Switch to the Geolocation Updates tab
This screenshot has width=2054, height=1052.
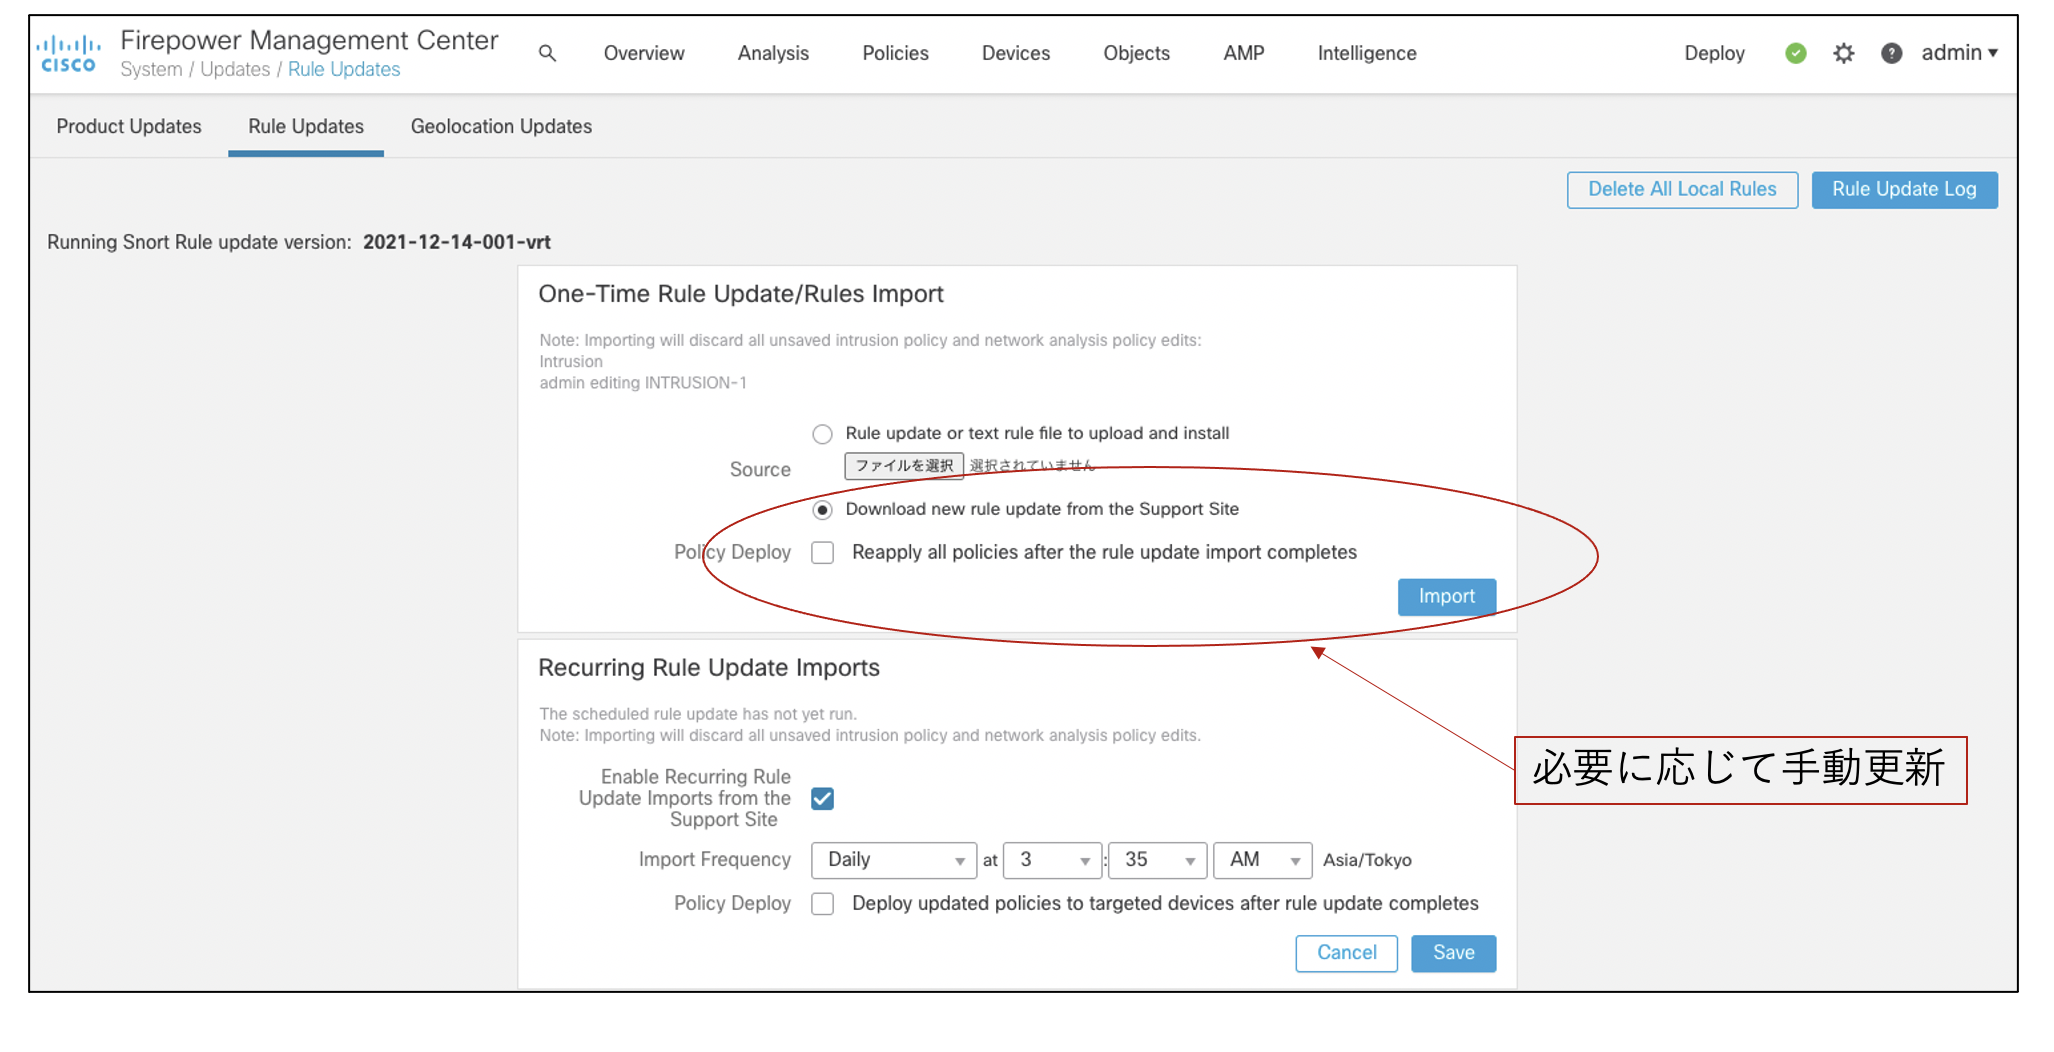[501, 127]
